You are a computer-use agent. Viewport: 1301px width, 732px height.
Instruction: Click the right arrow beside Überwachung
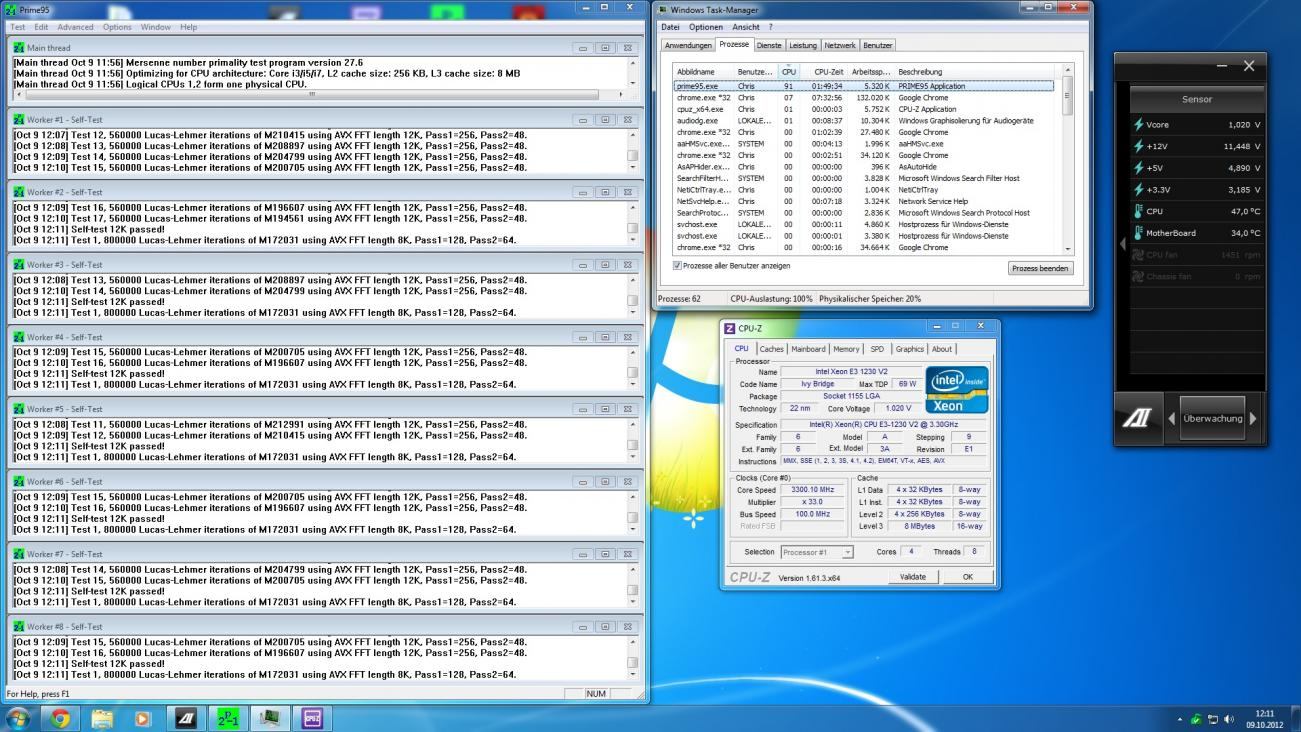coord(1252,419)
